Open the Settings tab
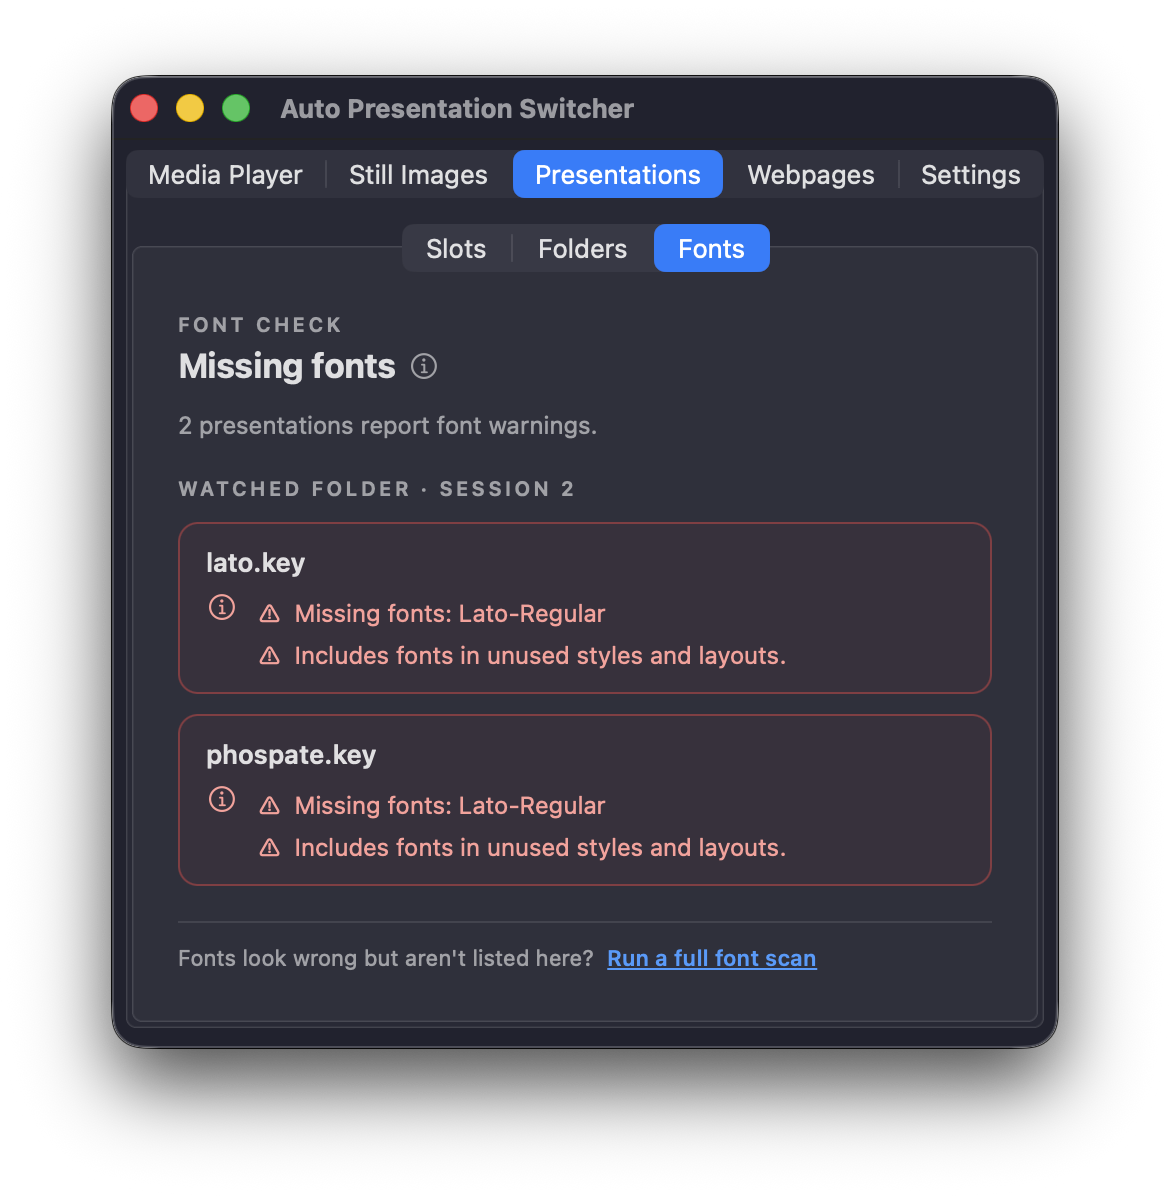Image resolution: width=1170 pixels, height=1196 pixels. click(x=970, y=175)
